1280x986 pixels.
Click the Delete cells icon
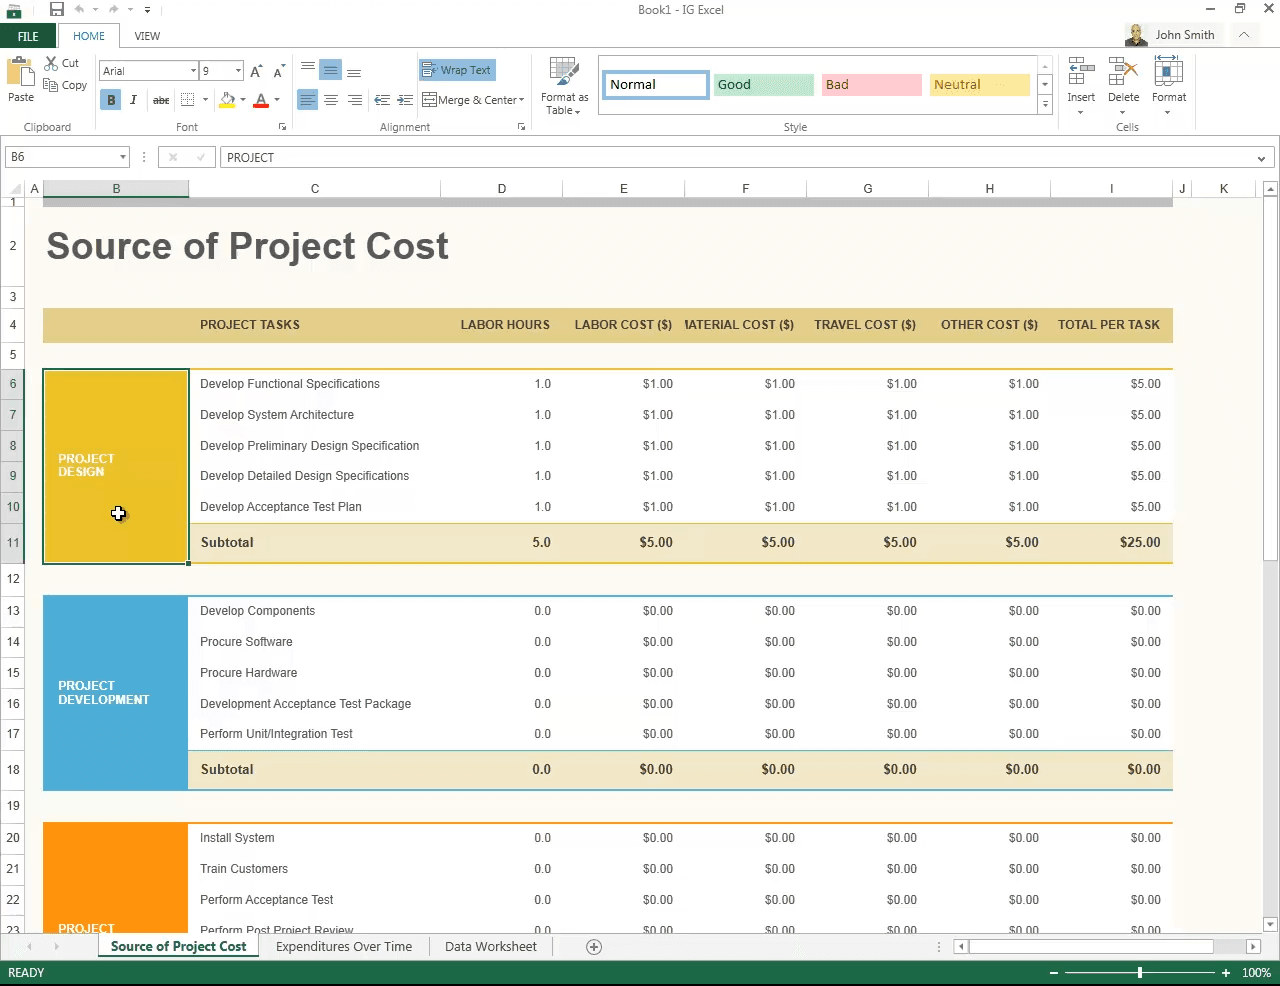pyautogui.click(x=1124, y=71)
